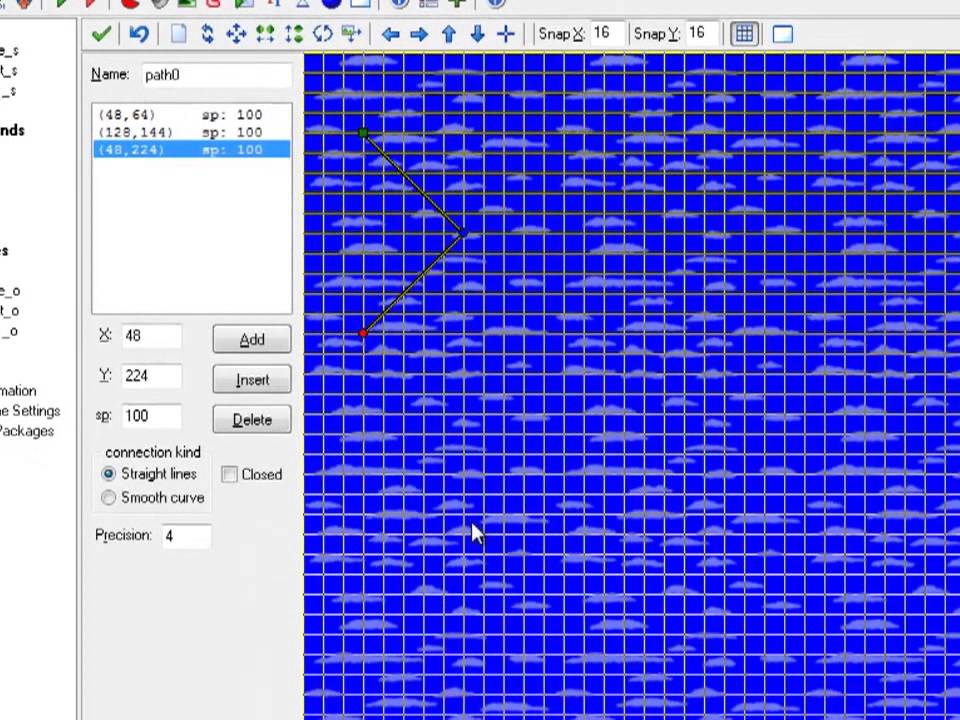Viewport: 960px width, 720px height.
Task: Choose a room to show as background
Action: pos(782,34)
